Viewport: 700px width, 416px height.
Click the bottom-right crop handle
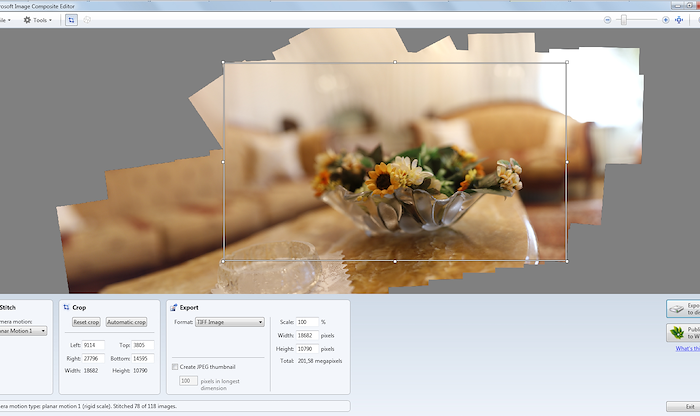click(x=567, y=262)
